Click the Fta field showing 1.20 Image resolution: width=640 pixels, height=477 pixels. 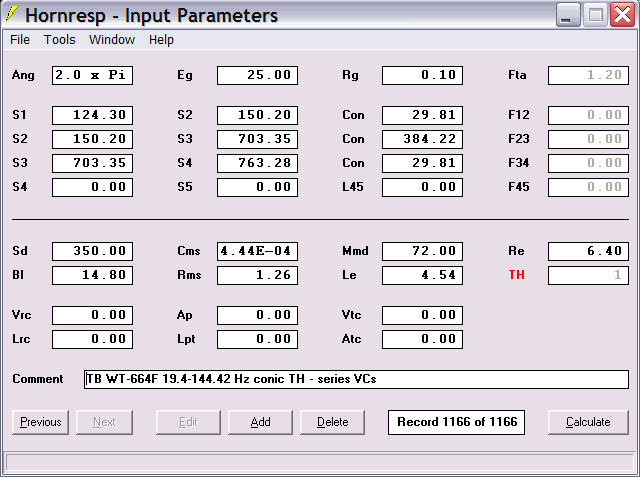[588, 75]
